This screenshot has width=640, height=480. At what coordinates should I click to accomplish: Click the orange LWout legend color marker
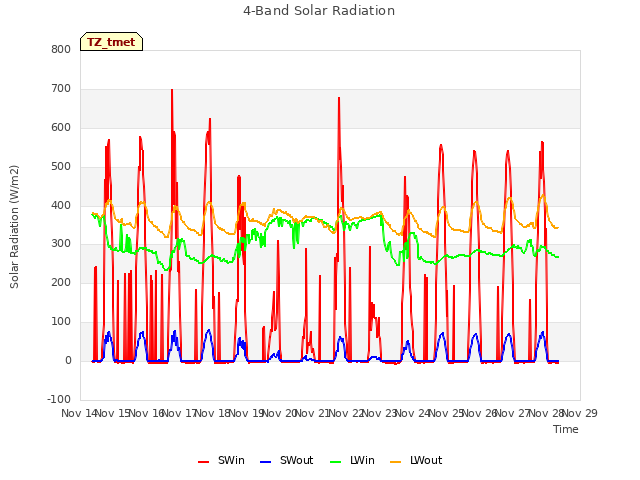[x=396, y=462]
